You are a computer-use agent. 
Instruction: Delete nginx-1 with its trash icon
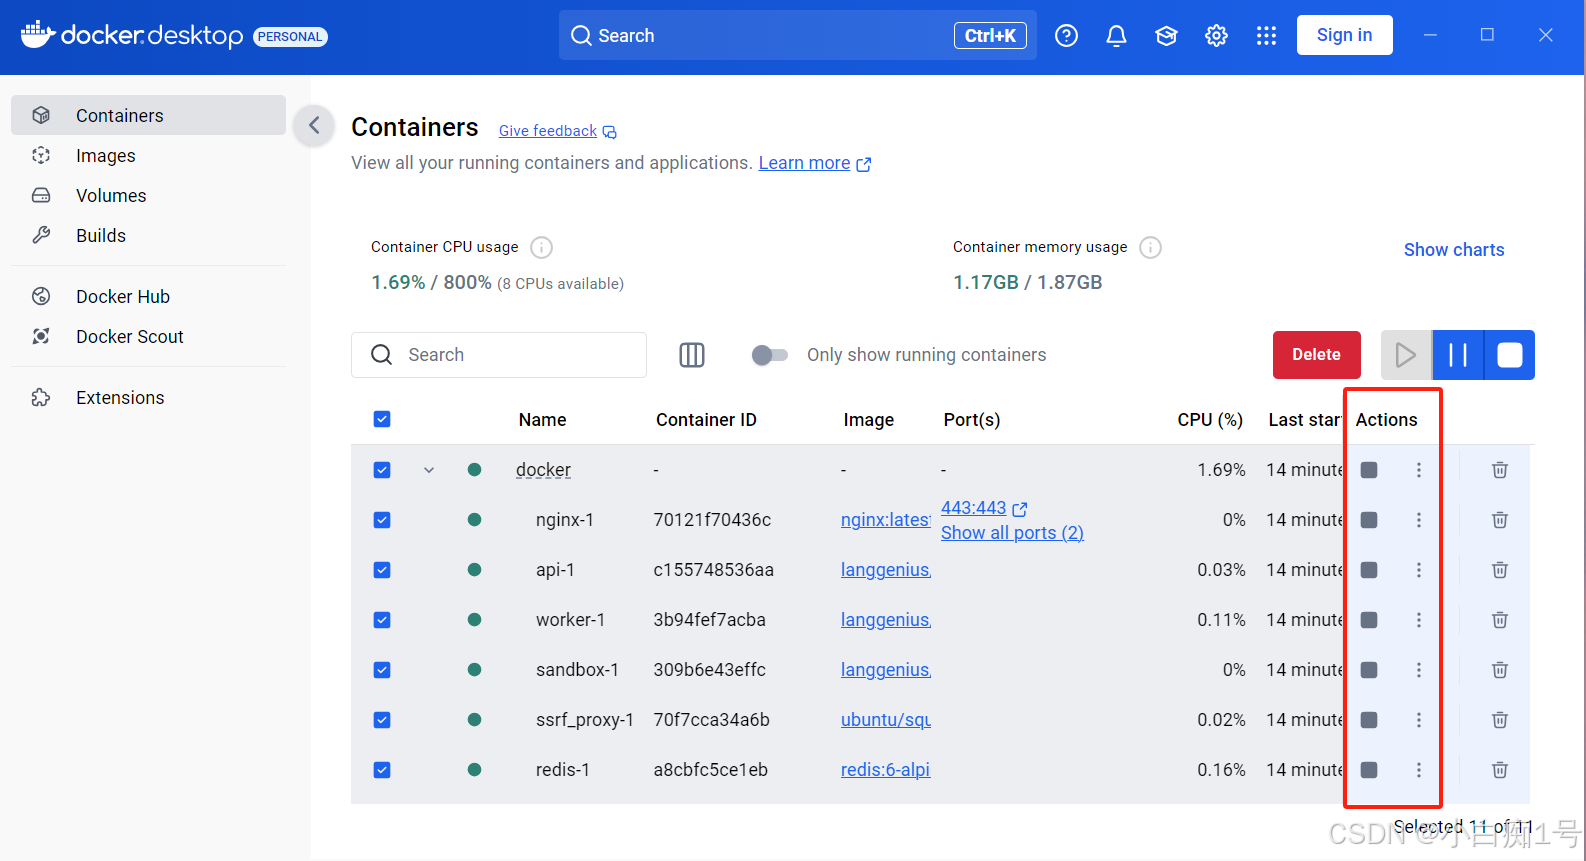pos(1500,520)
